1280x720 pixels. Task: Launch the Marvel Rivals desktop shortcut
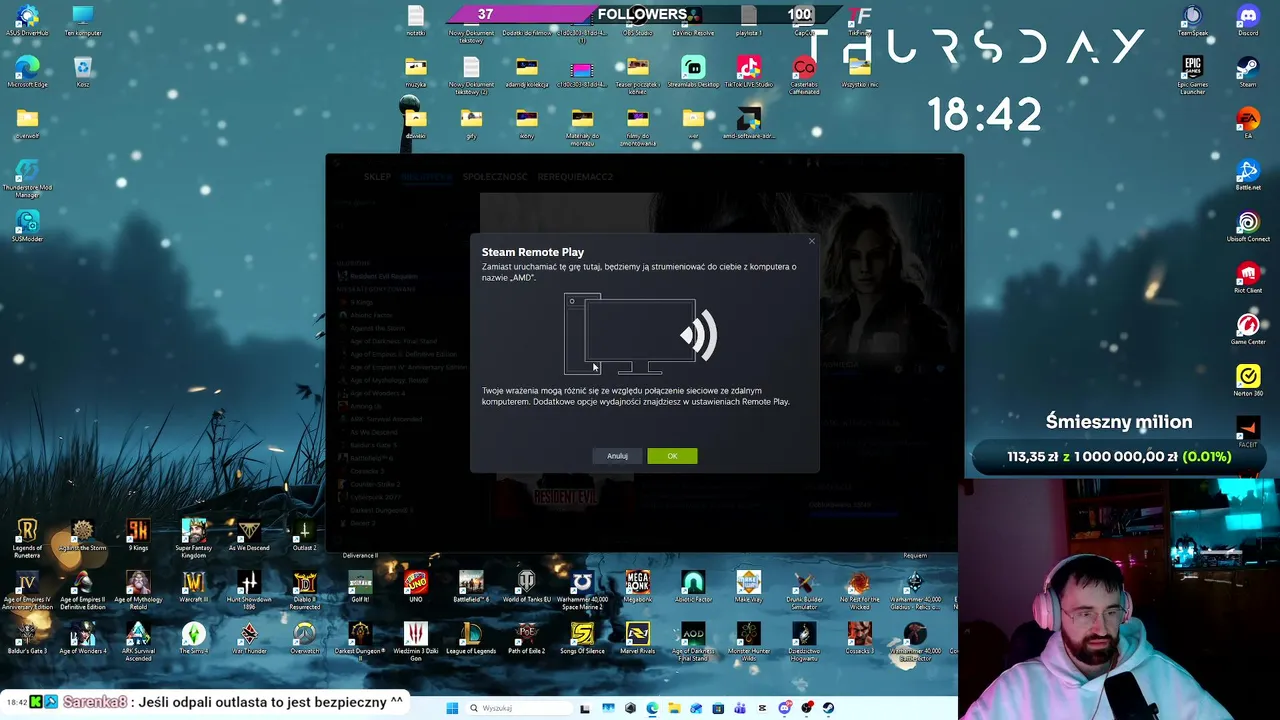637,639
